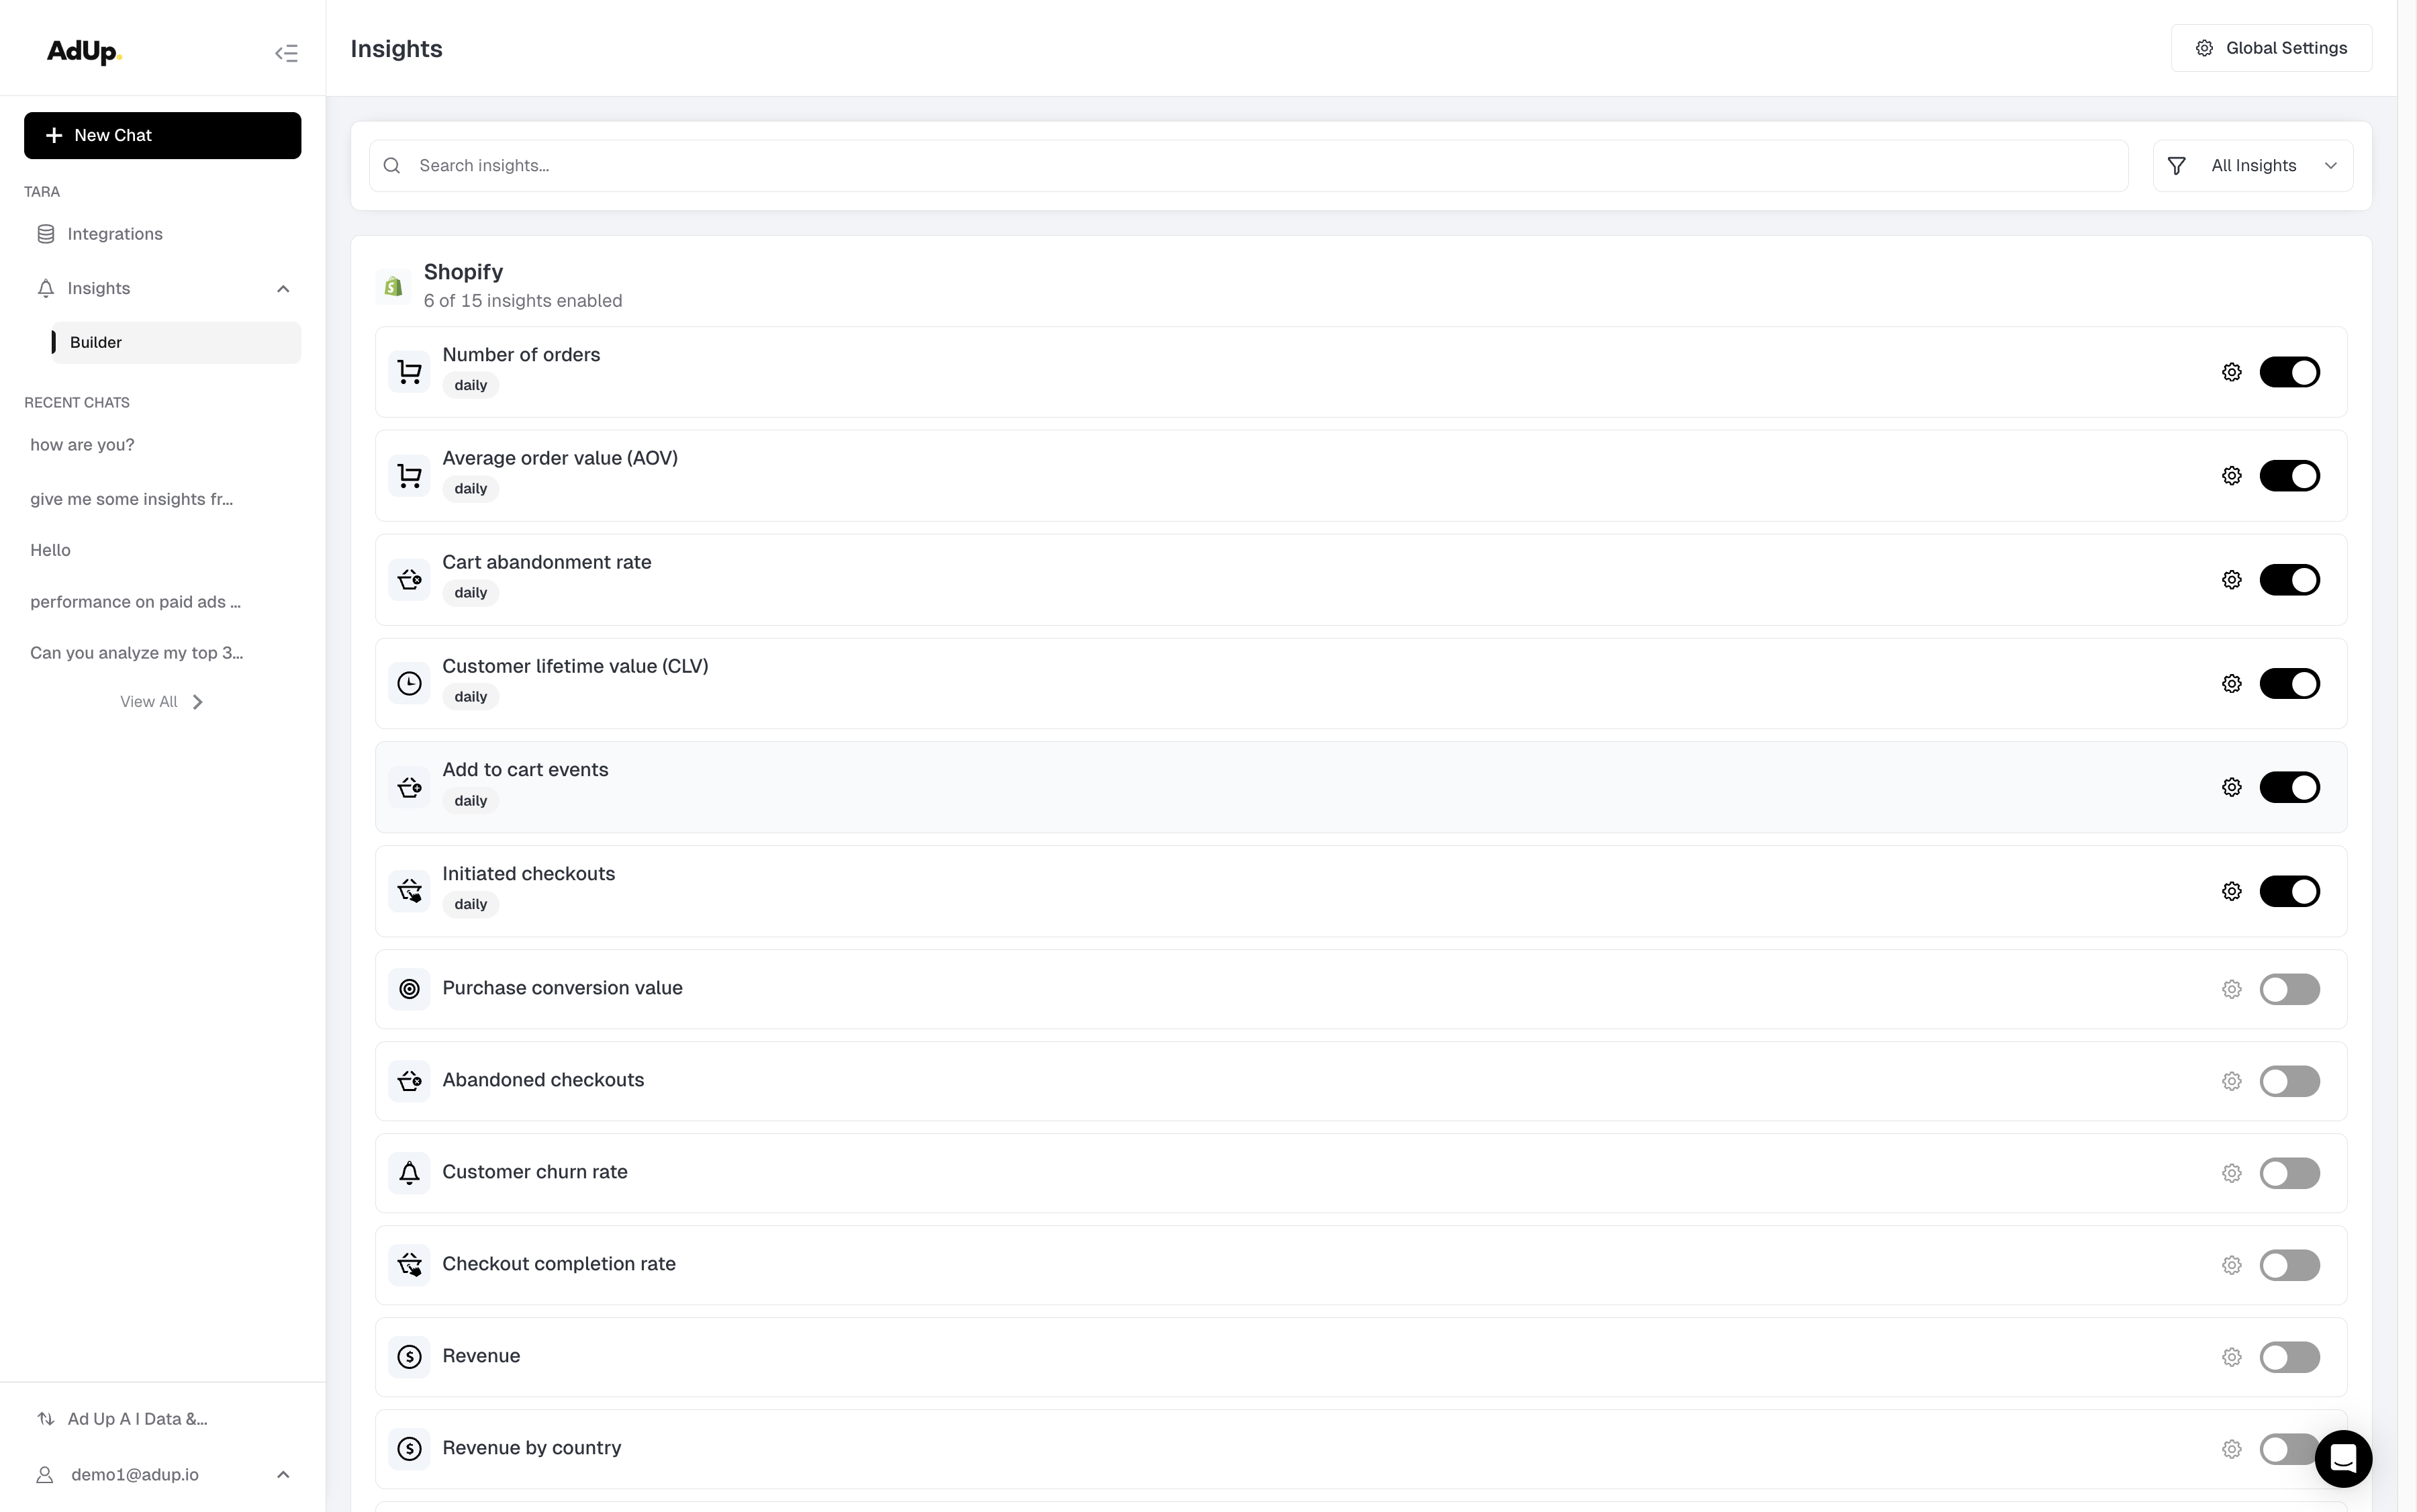Click the gear icon for Initiated checkouts
Screen dimensions: 2417x1512
2231,891
